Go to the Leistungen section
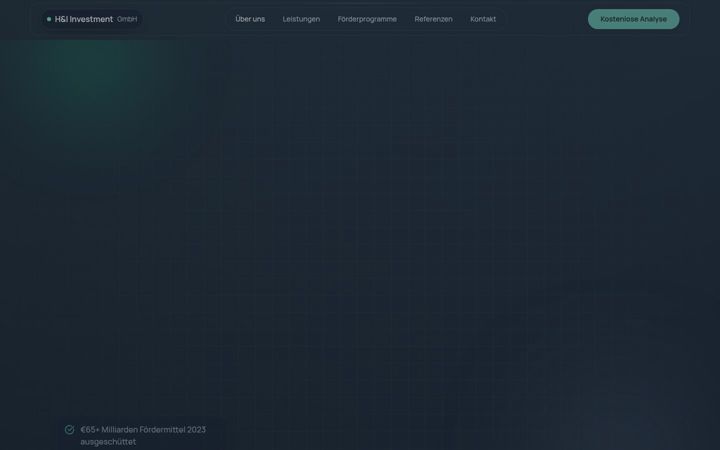 301,19
